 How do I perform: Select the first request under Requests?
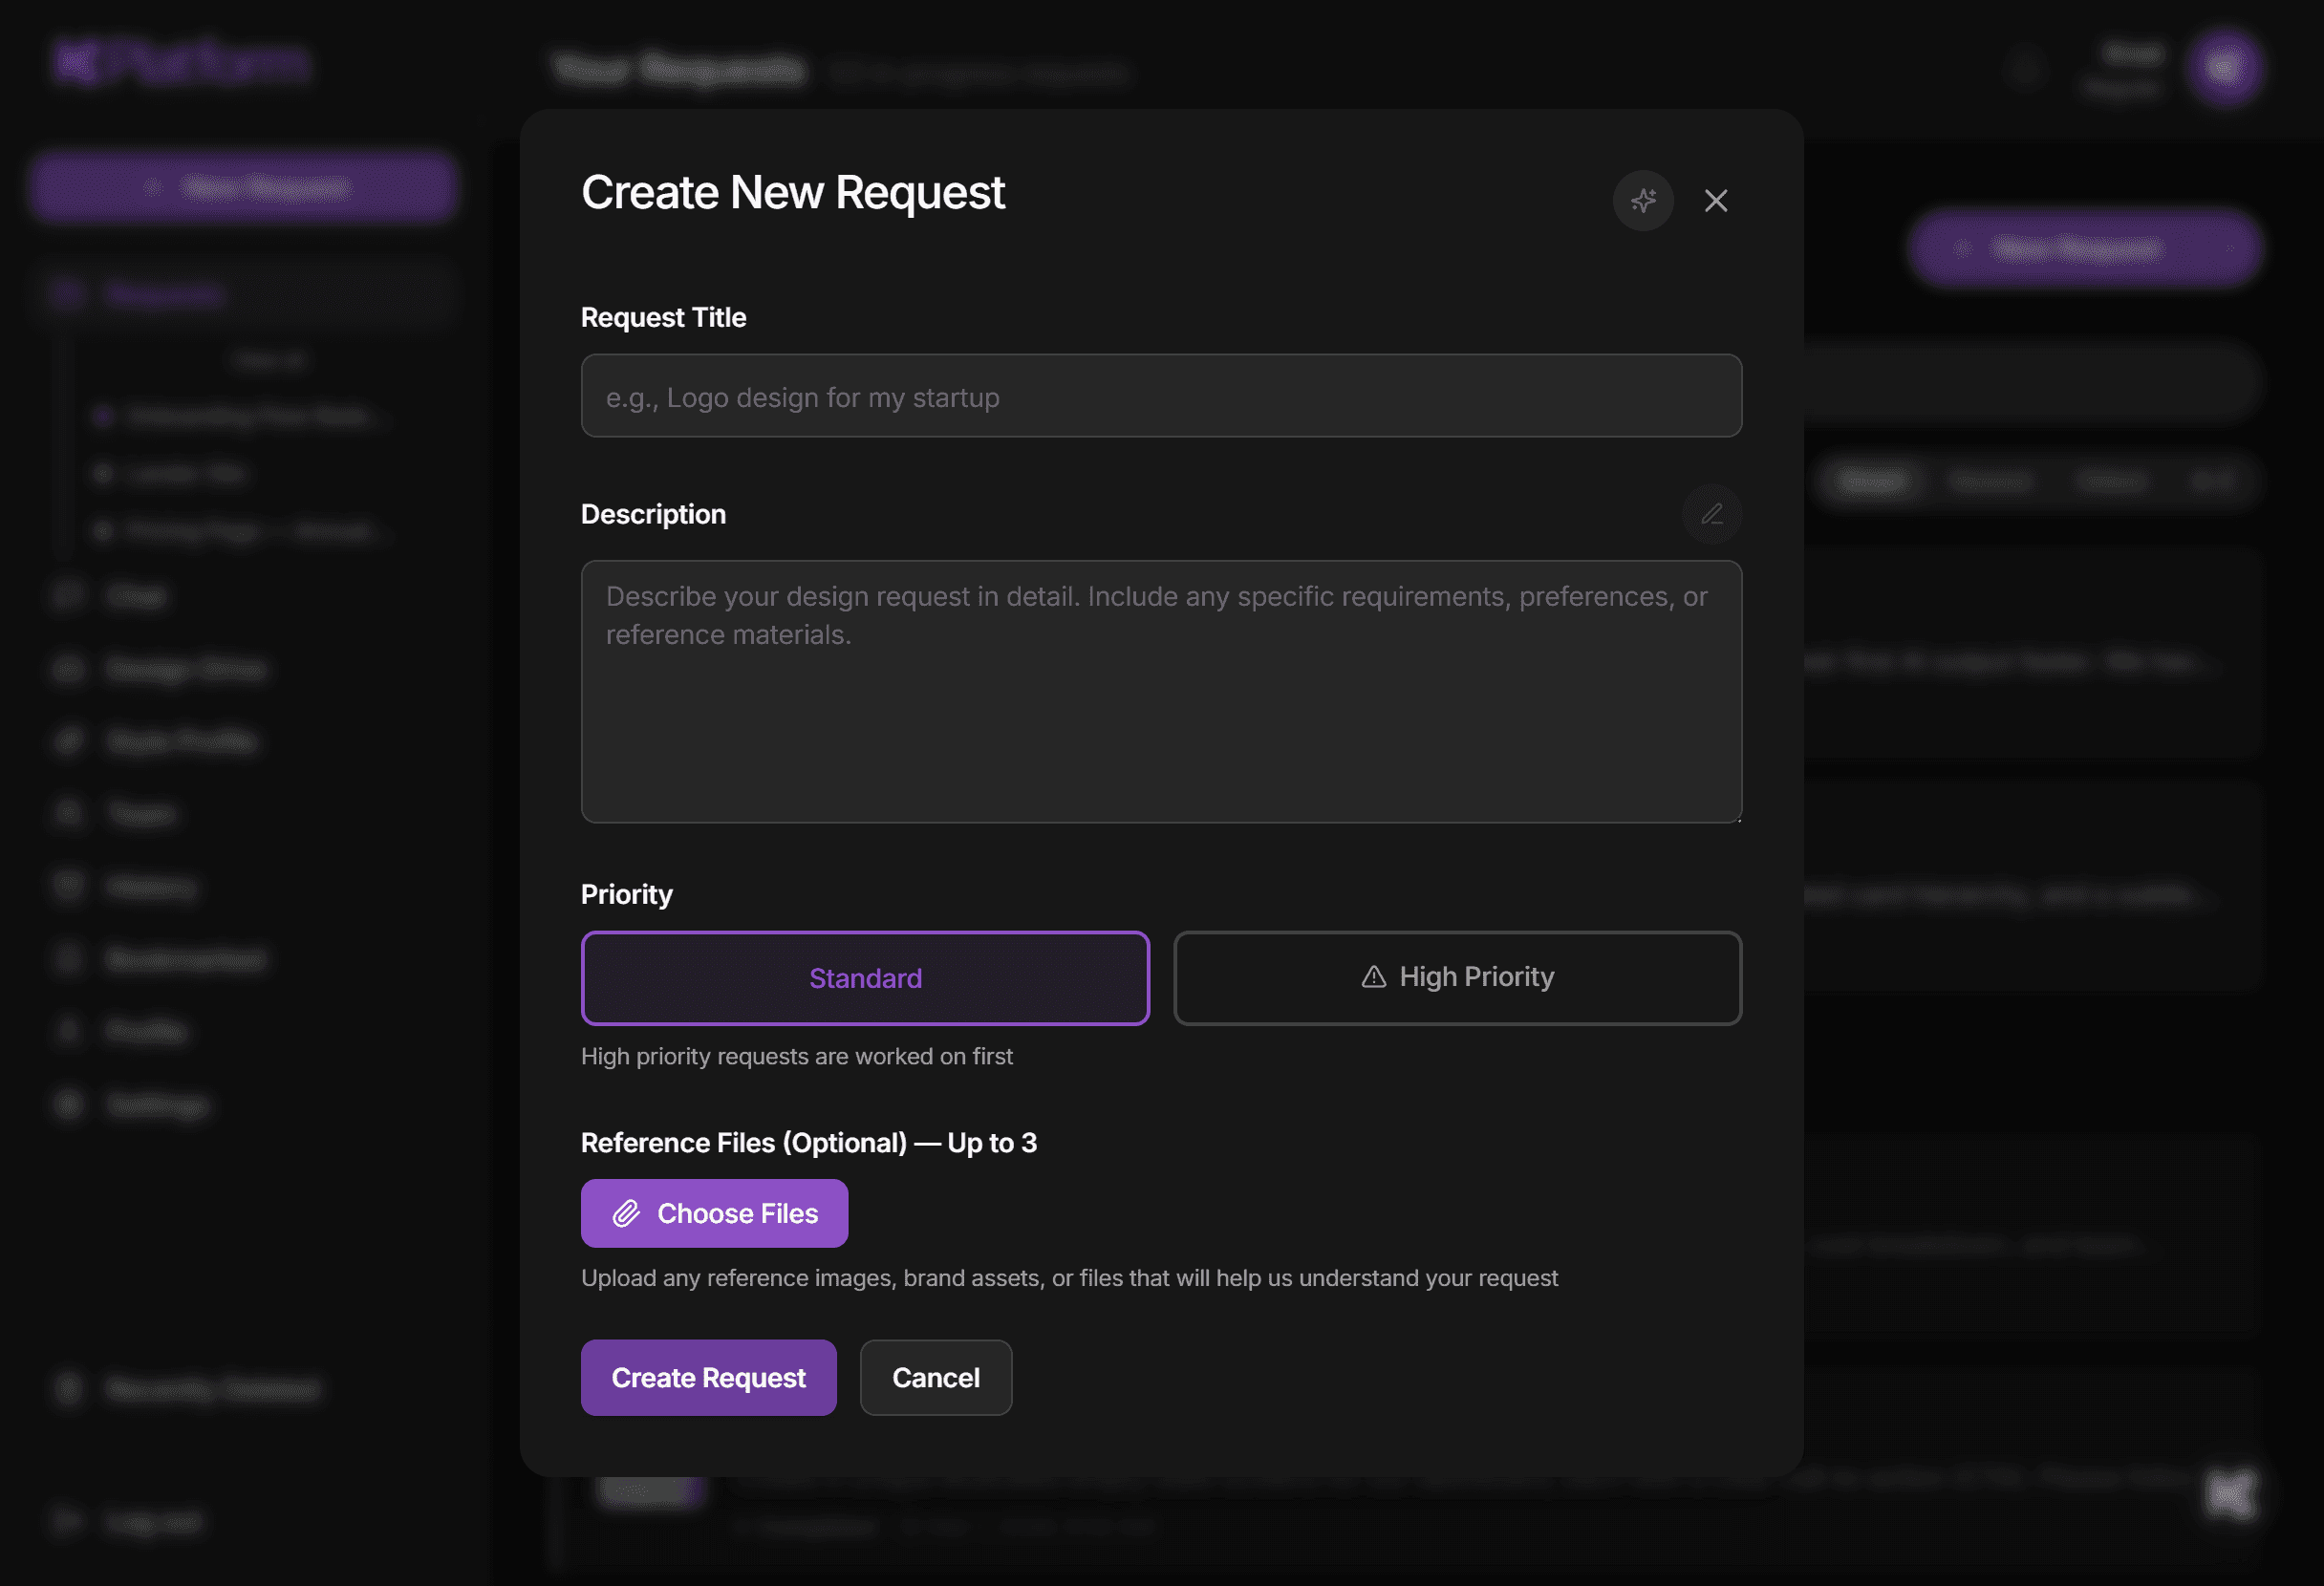click(250, 417)
